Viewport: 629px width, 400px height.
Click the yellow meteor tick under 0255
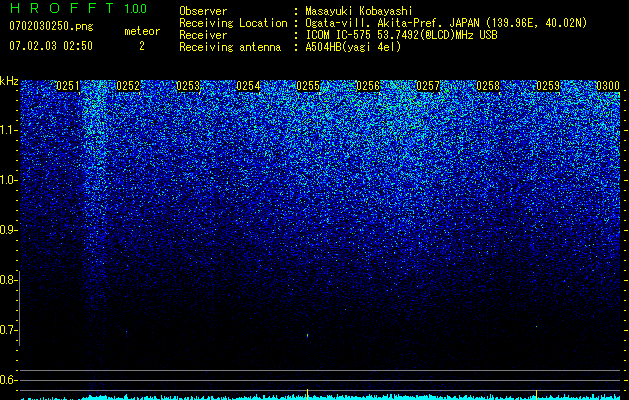(308, 394)
